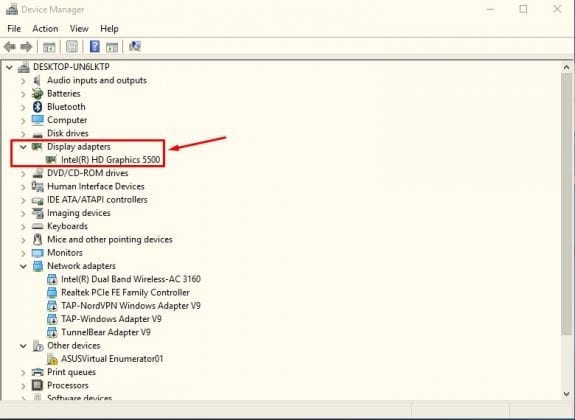The width and height of the screenshot is (575, 420).
Task: Click the Processors chip icon
Action: pyautogui.click(x=37, y=385)
